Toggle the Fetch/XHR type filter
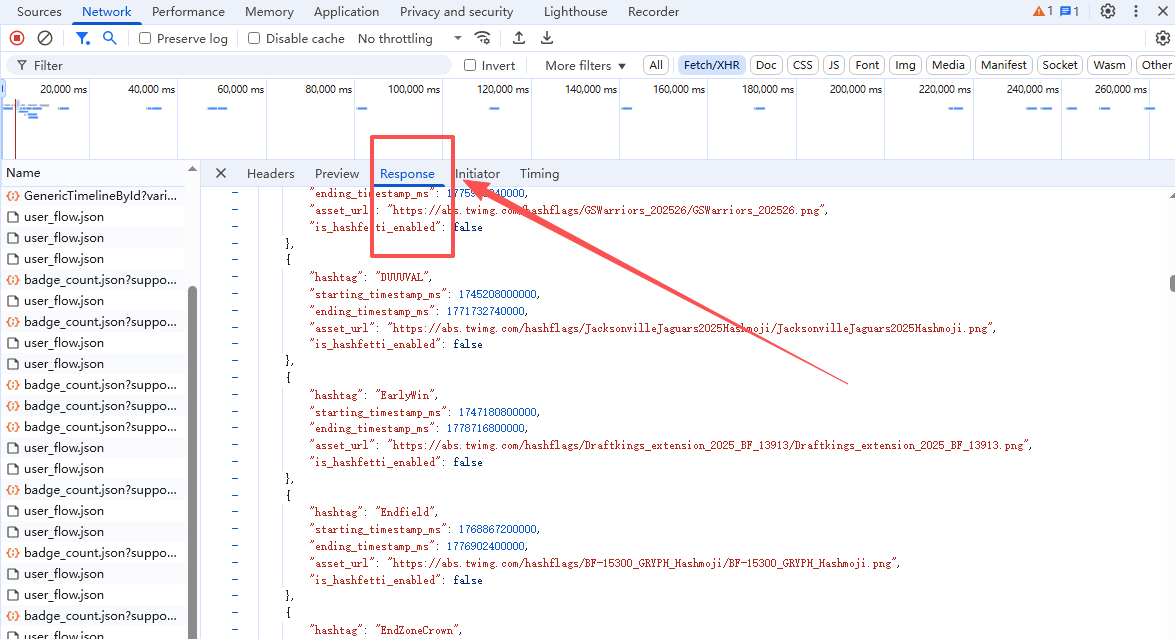1175x639 pixels. (x=711, y=65)
